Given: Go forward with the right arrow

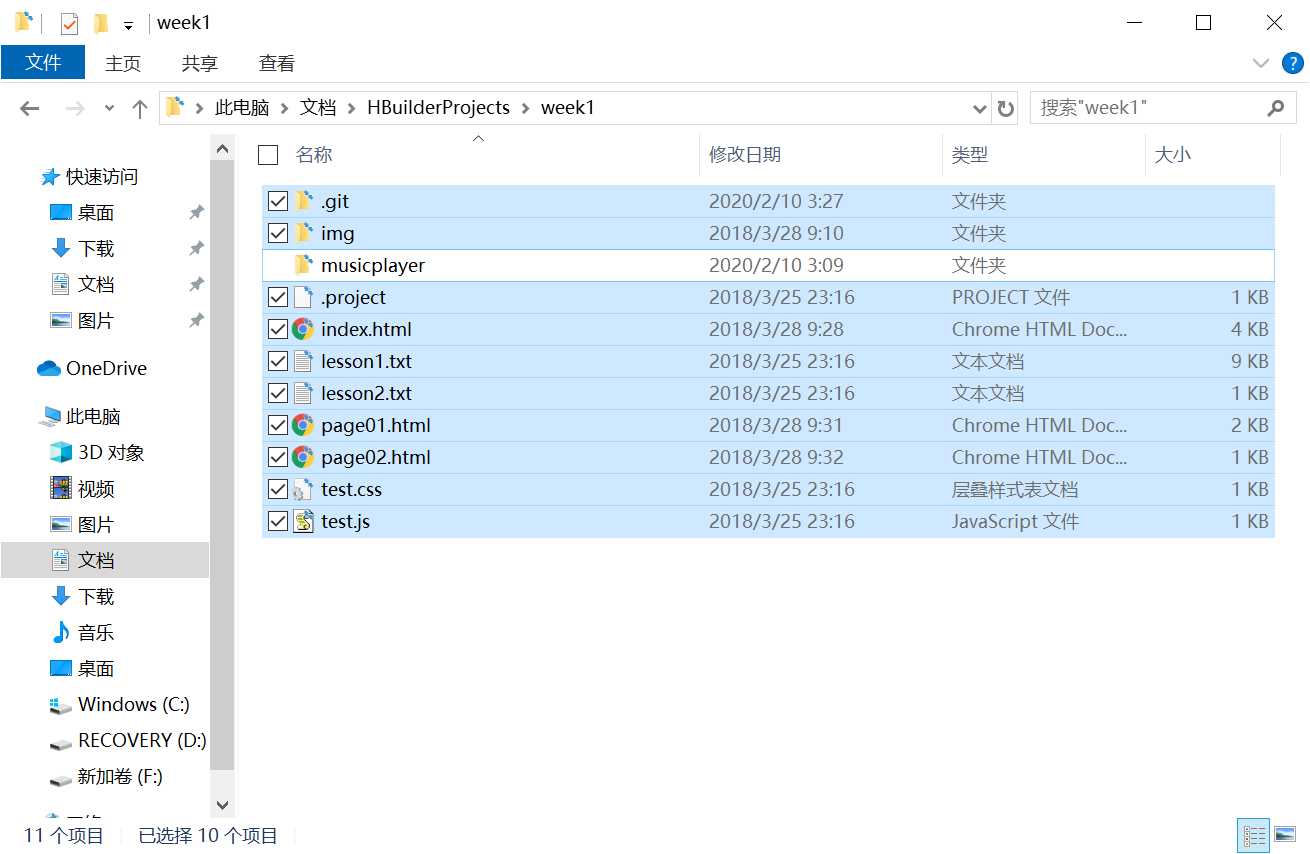Looking at the screenshot, I should [x=75, y=108].
